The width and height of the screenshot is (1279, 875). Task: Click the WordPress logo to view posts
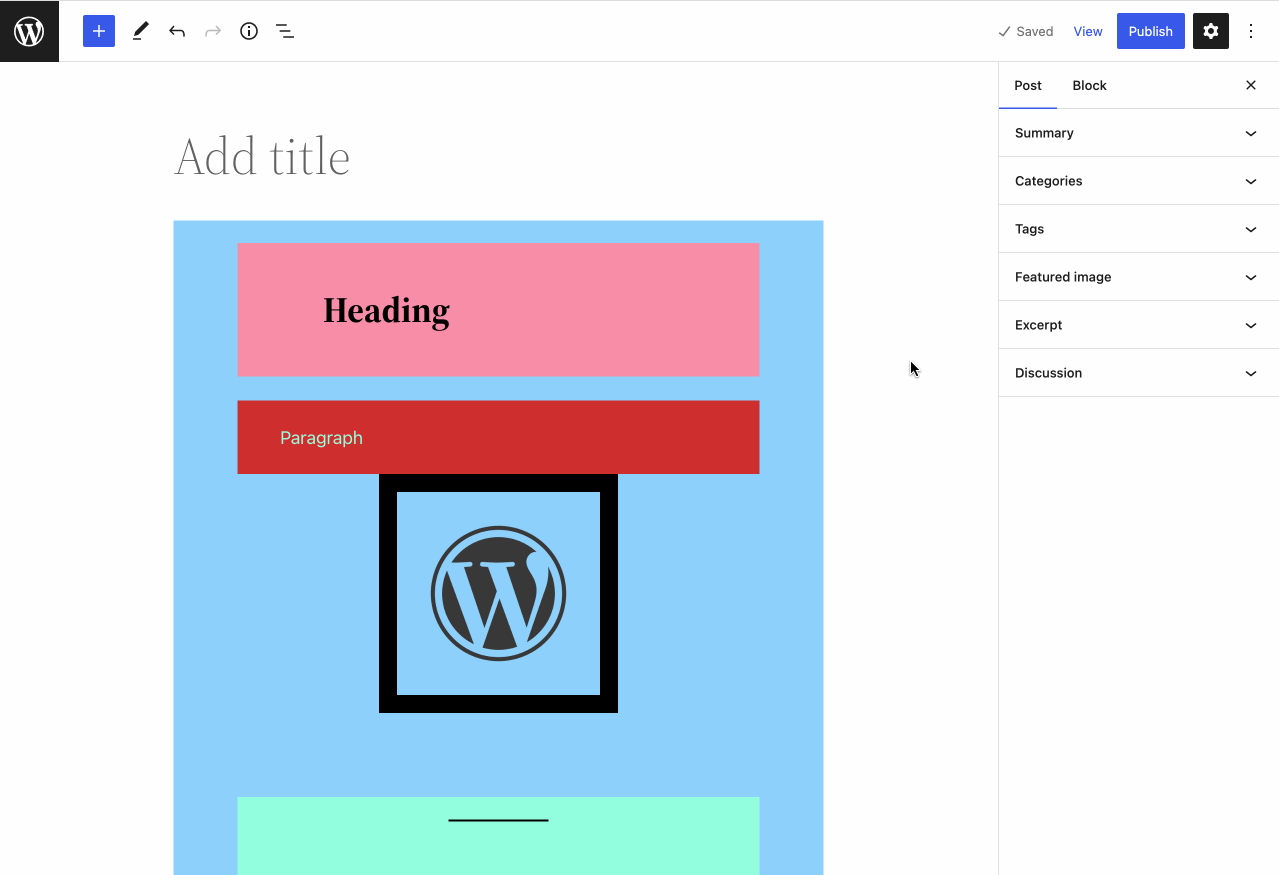coord(29,31)
